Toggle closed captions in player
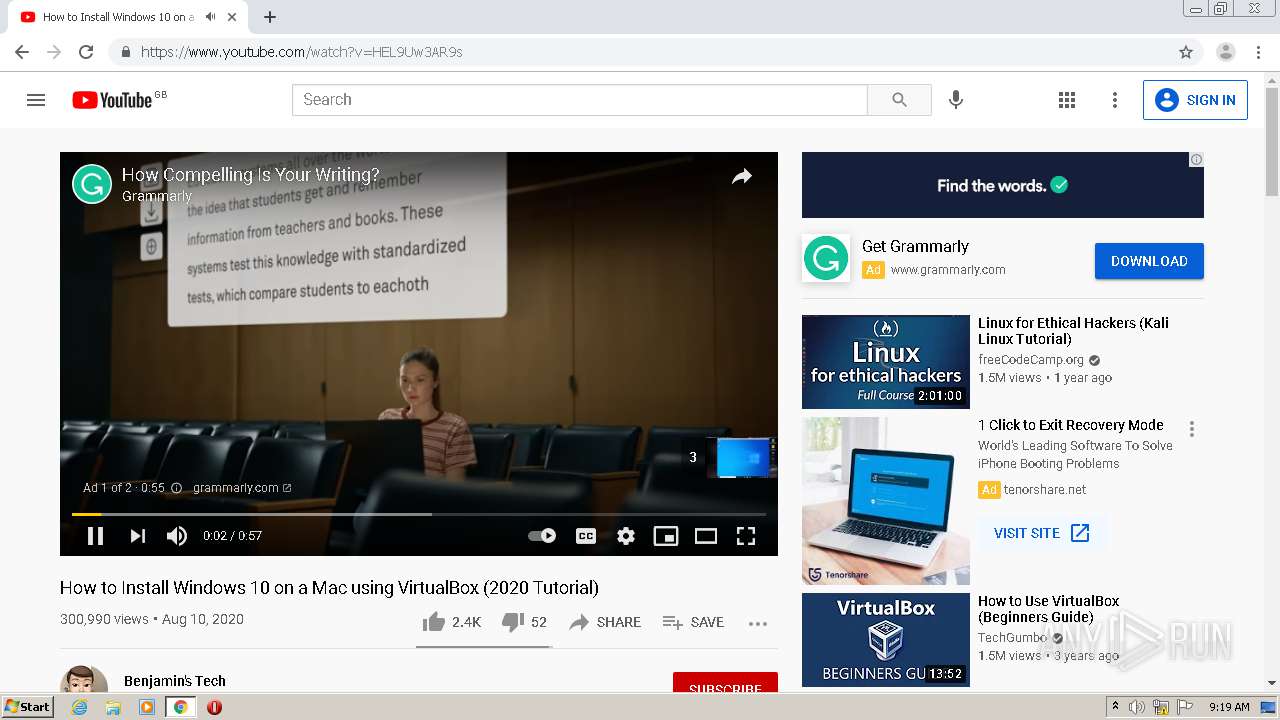 pyautogui.click(x=586, y=536)
